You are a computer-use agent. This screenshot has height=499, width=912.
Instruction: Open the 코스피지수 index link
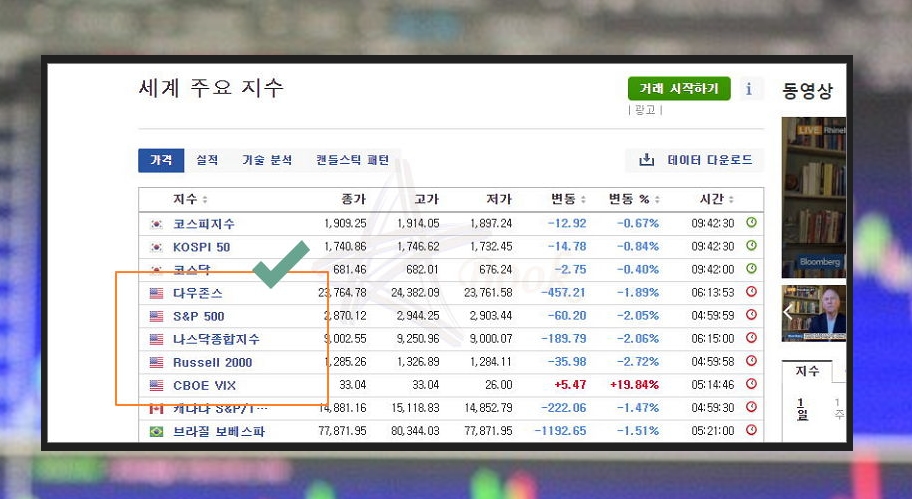coord(204,224)
